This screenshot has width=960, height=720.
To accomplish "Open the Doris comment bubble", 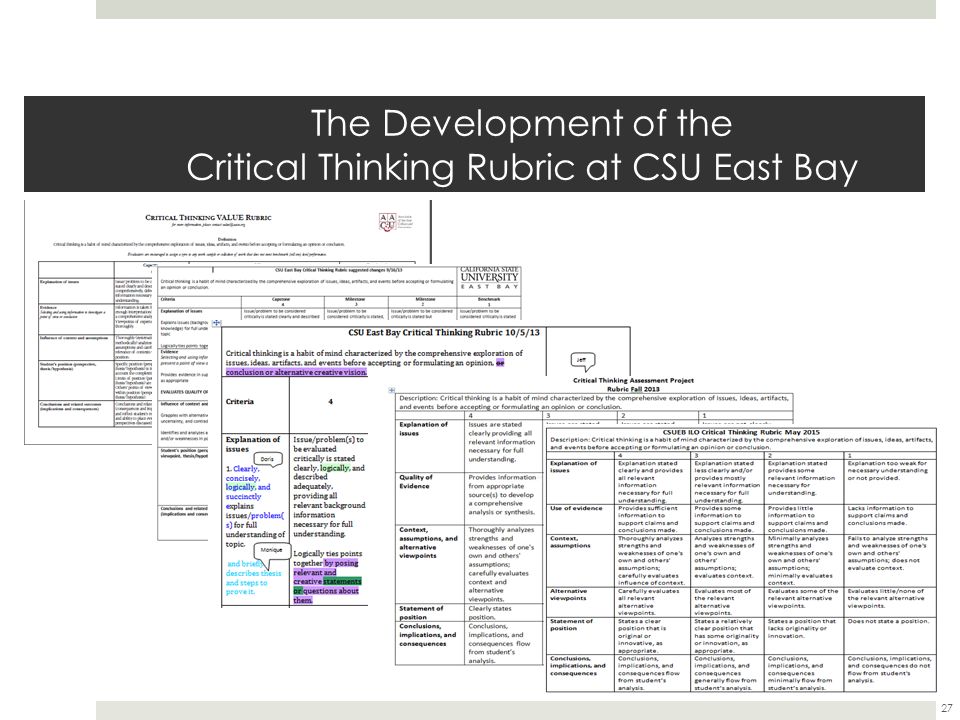I will pyautogui.click(x=268, y=460).
